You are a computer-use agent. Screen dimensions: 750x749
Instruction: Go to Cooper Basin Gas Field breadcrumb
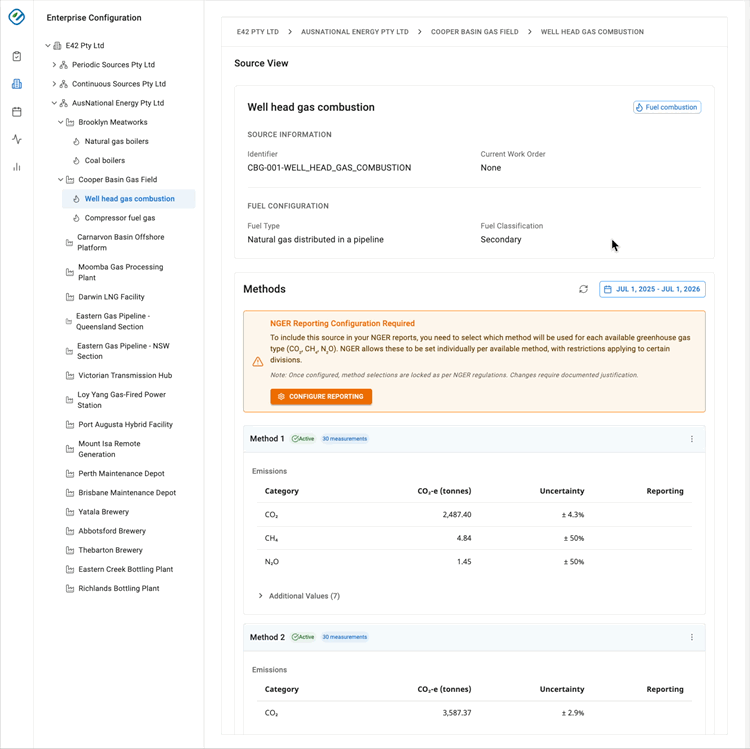[x=474, y=32]
